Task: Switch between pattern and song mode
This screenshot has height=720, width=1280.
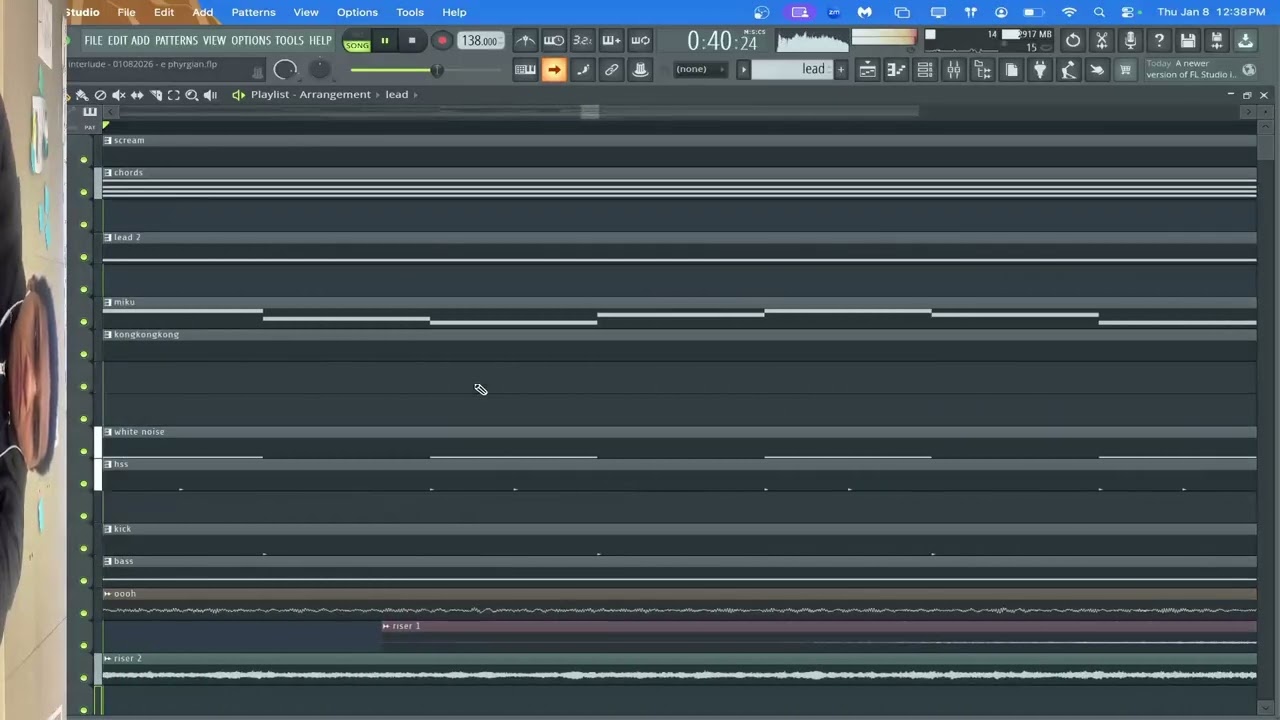Action: click(356, 41)
